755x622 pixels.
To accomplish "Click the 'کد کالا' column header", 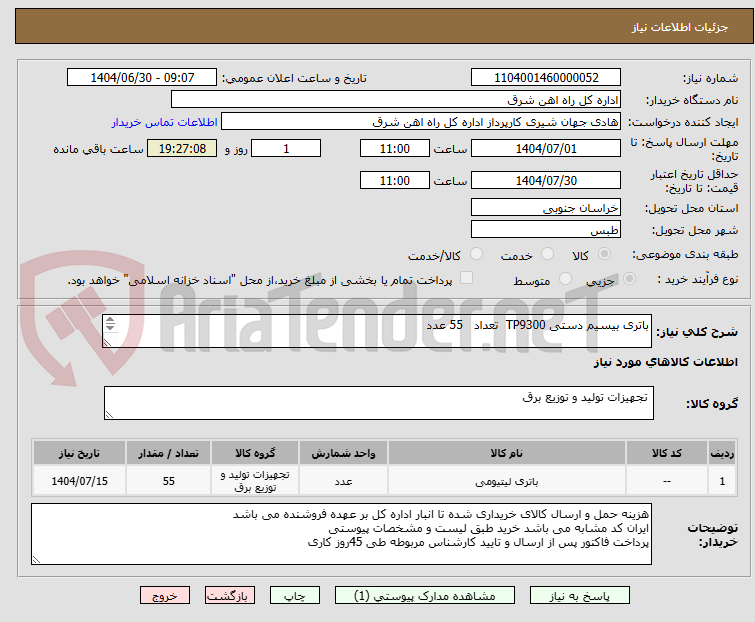I will coord(666,453).
